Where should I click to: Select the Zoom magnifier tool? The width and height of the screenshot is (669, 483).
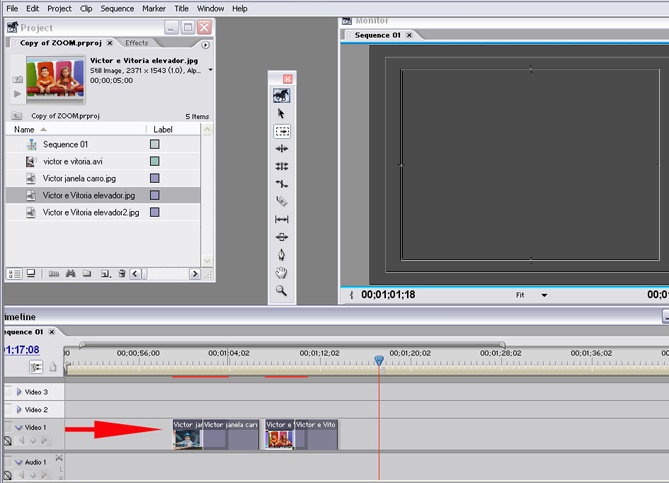[x=282, y=291]
